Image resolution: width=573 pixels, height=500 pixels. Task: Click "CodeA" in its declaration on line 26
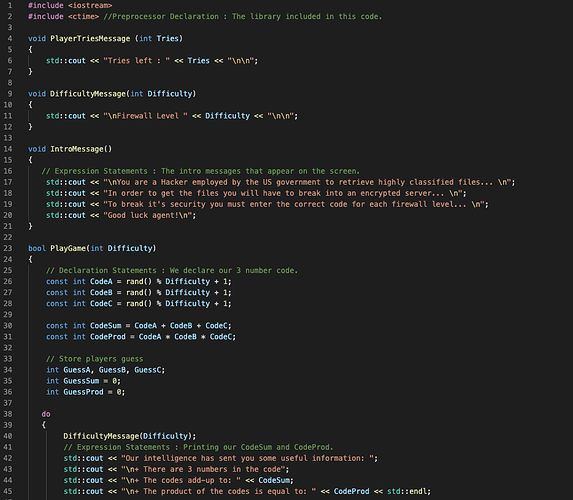101,281
